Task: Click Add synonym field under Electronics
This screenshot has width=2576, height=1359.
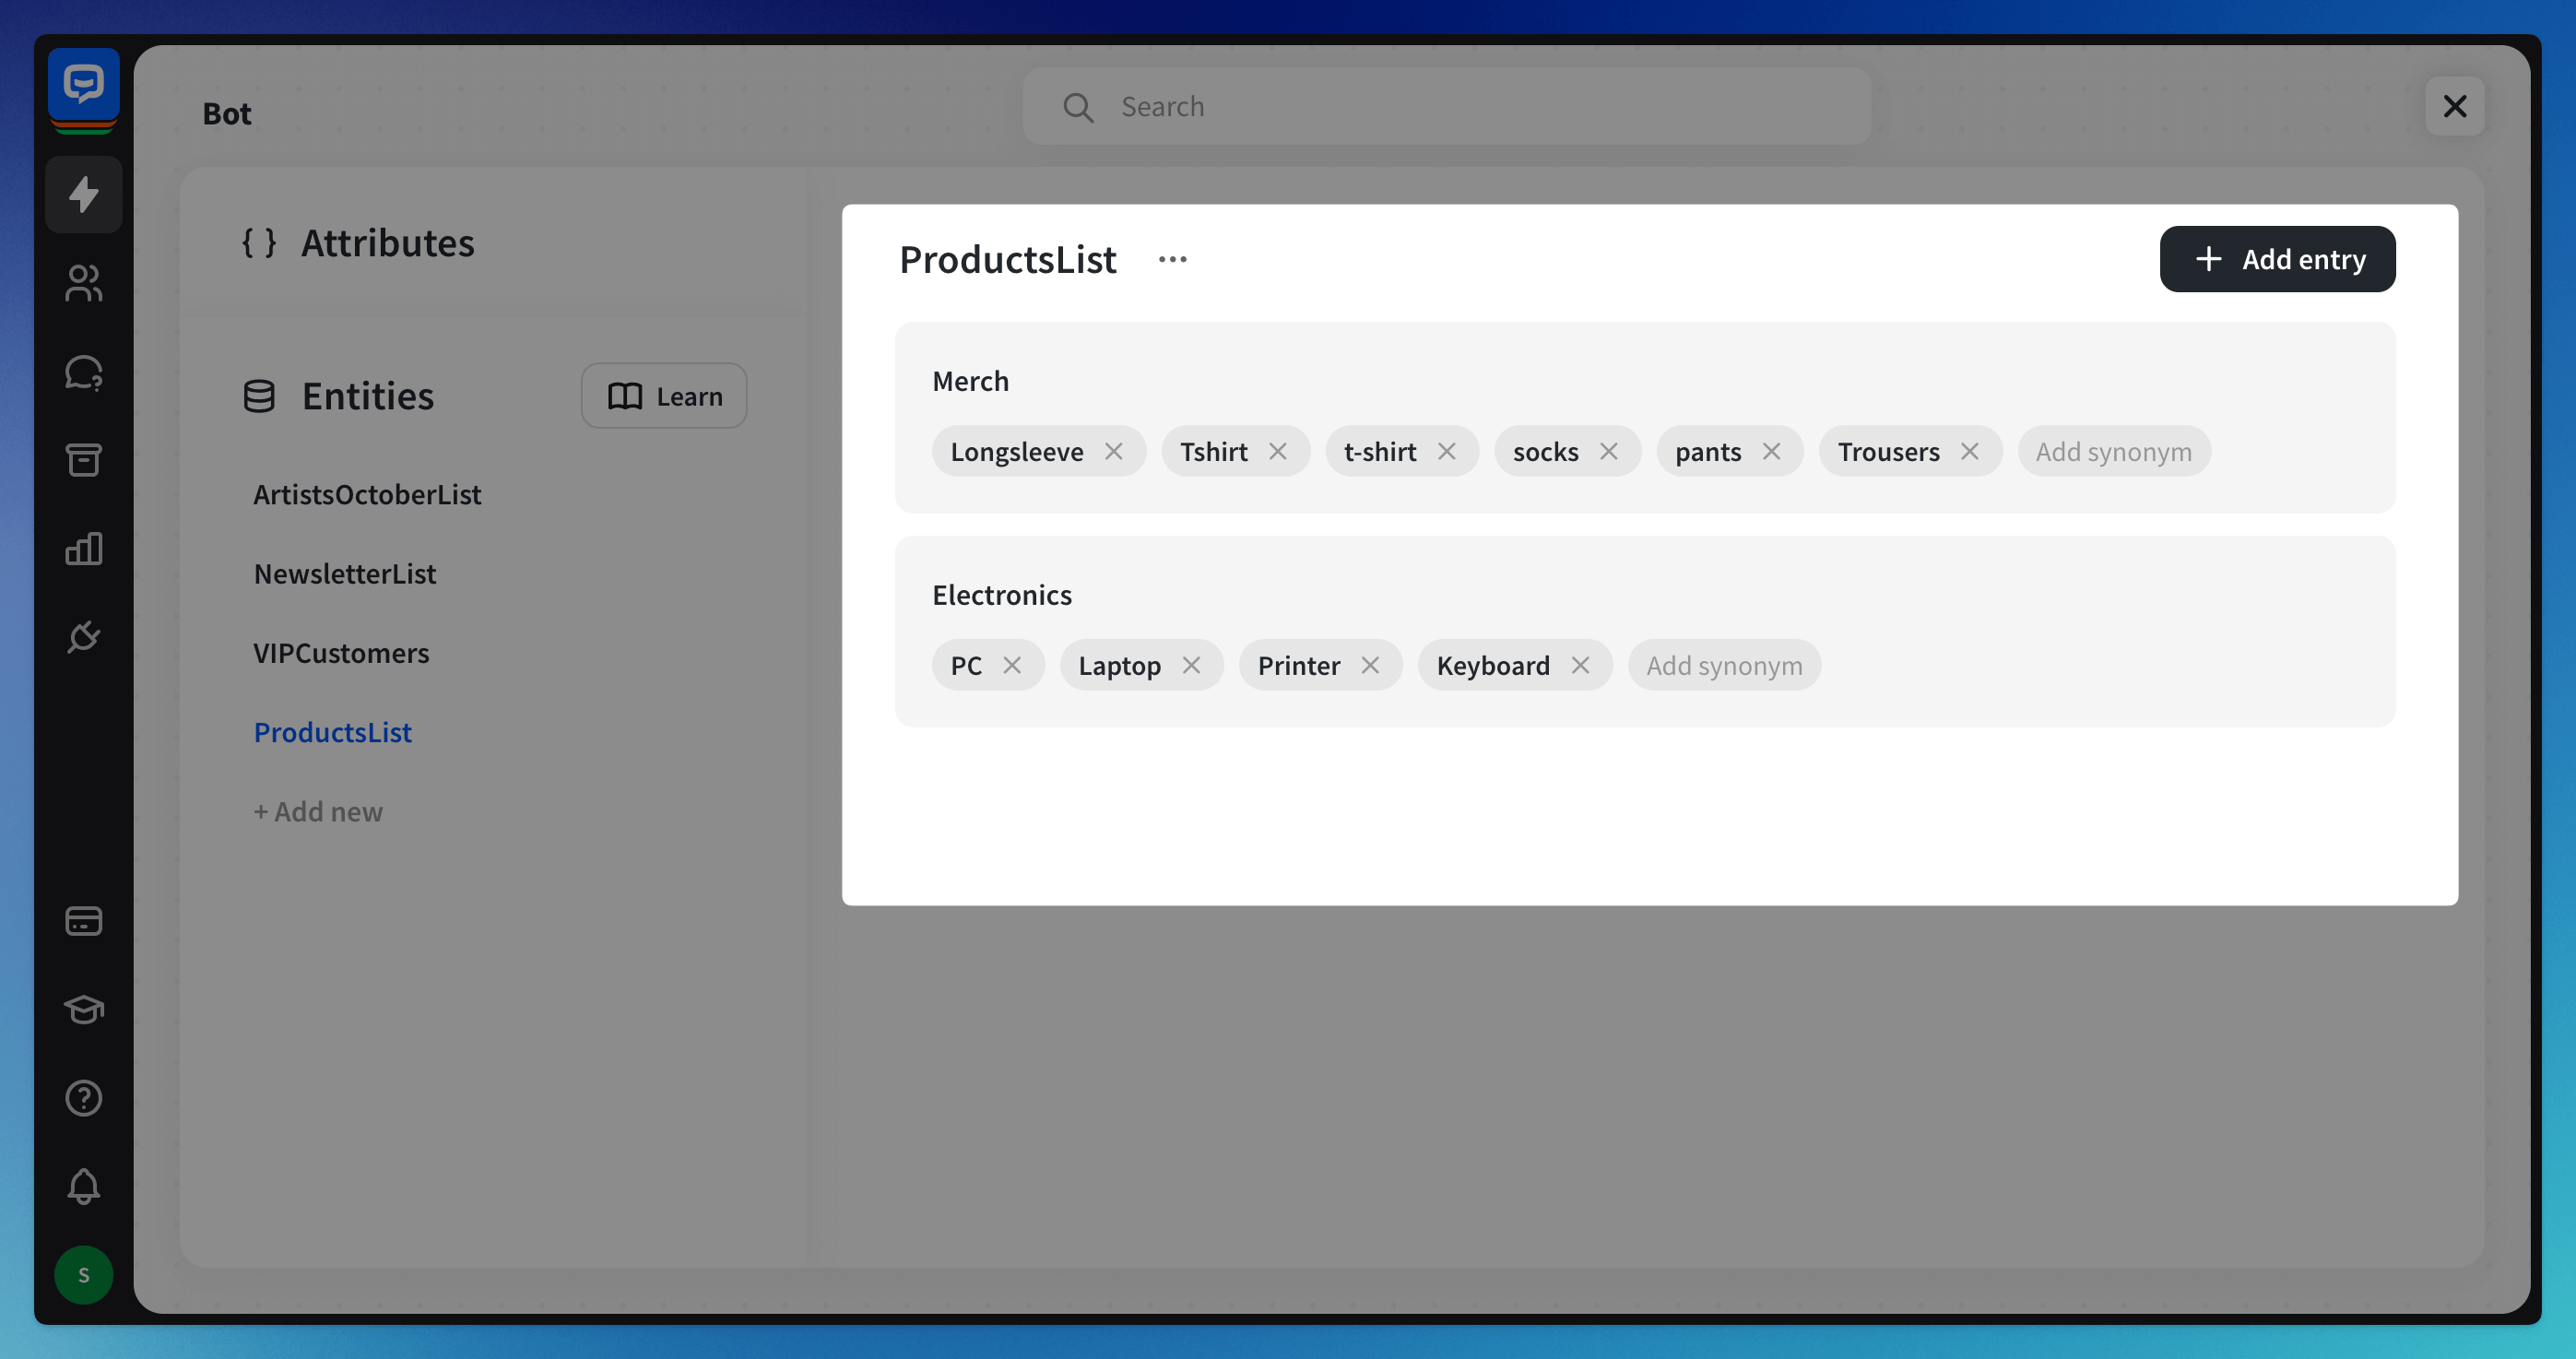Action: 1724,665
